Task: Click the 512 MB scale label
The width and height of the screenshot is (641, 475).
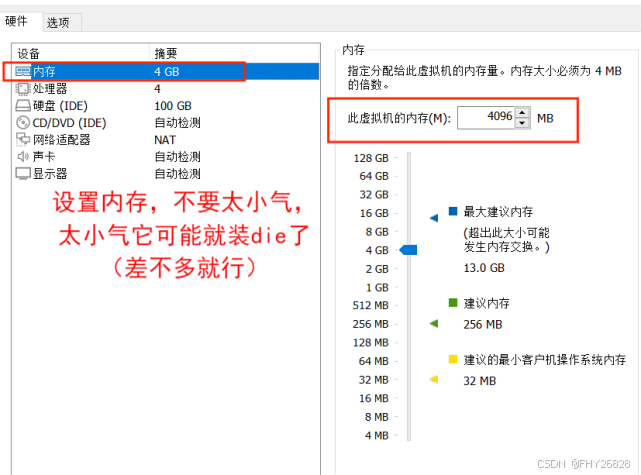Action: pos(371,305)
